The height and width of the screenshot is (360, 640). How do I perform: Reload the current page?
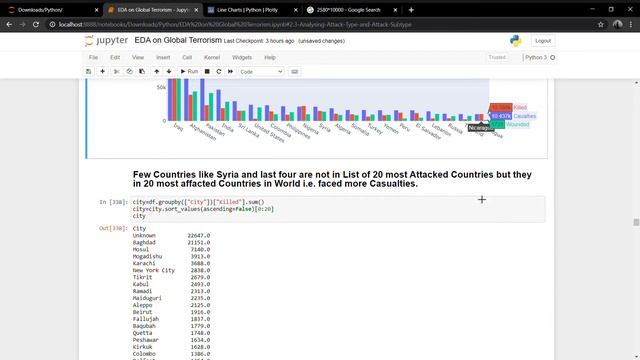coord(36,24)
